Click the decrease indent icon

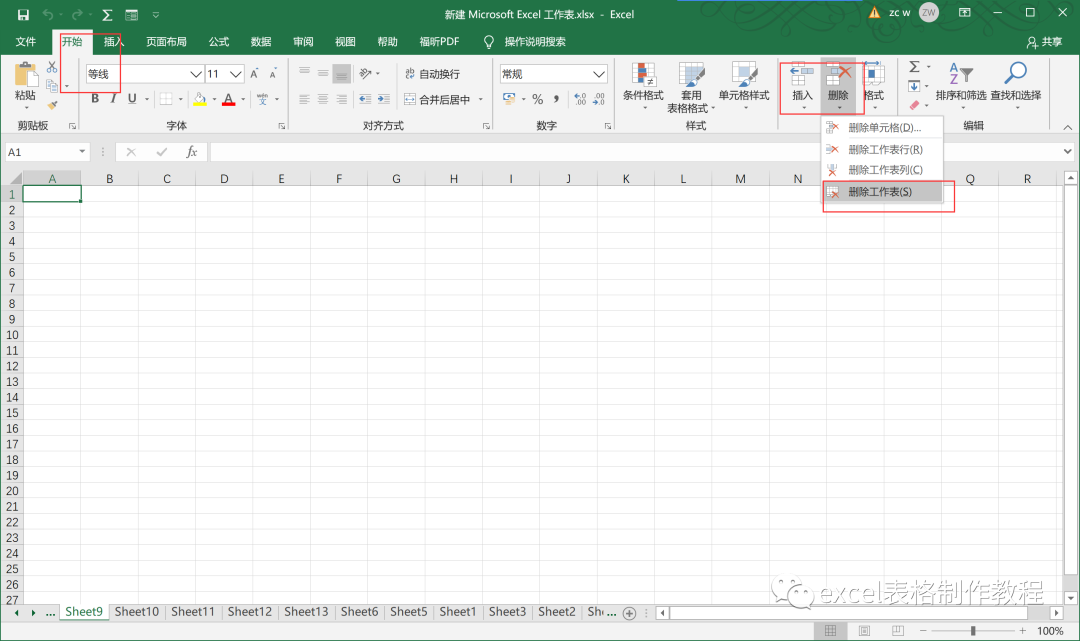click(365, 99)
